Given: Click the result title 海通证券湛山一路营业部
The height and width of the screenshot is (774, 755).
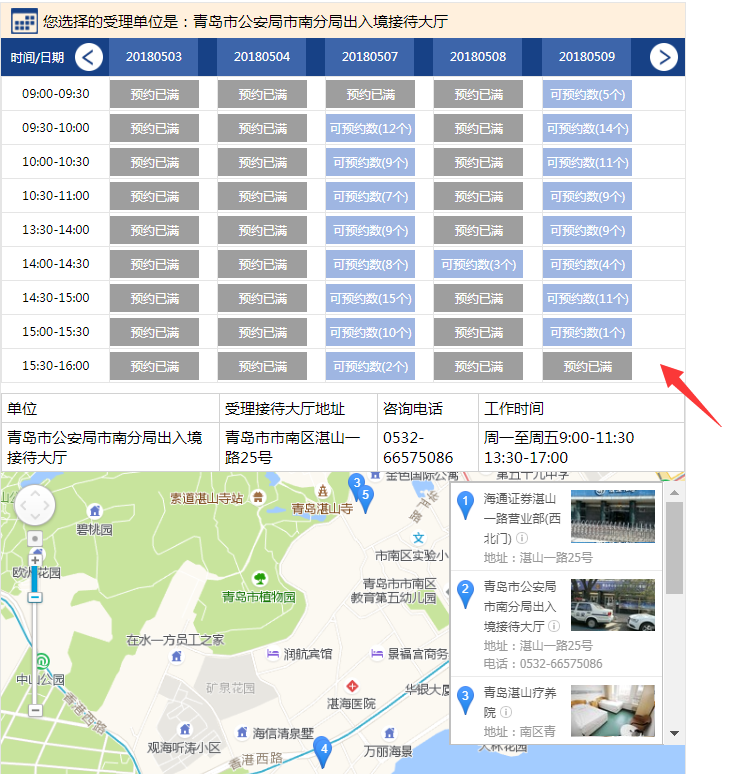Looking at the screenshot, I should click(522, 518).
